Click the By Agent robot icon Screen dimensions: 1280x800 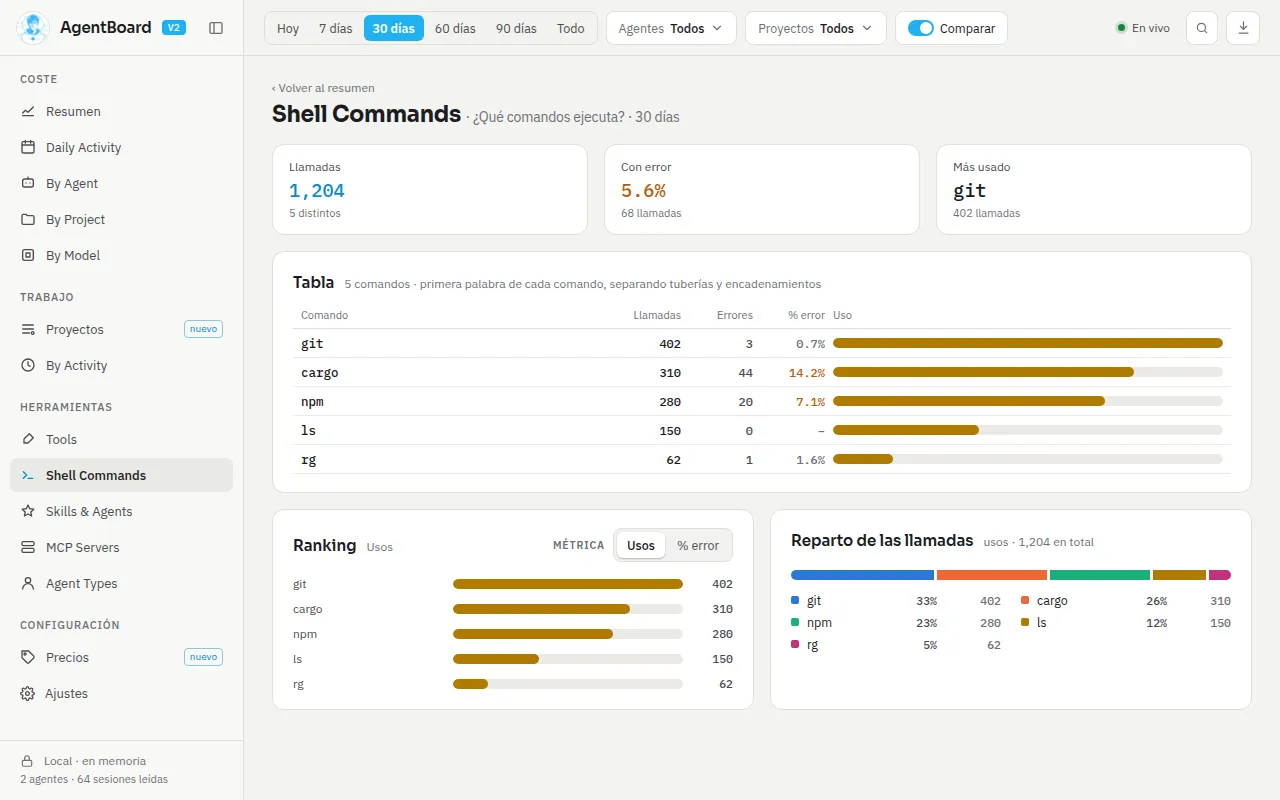(28, 184)
